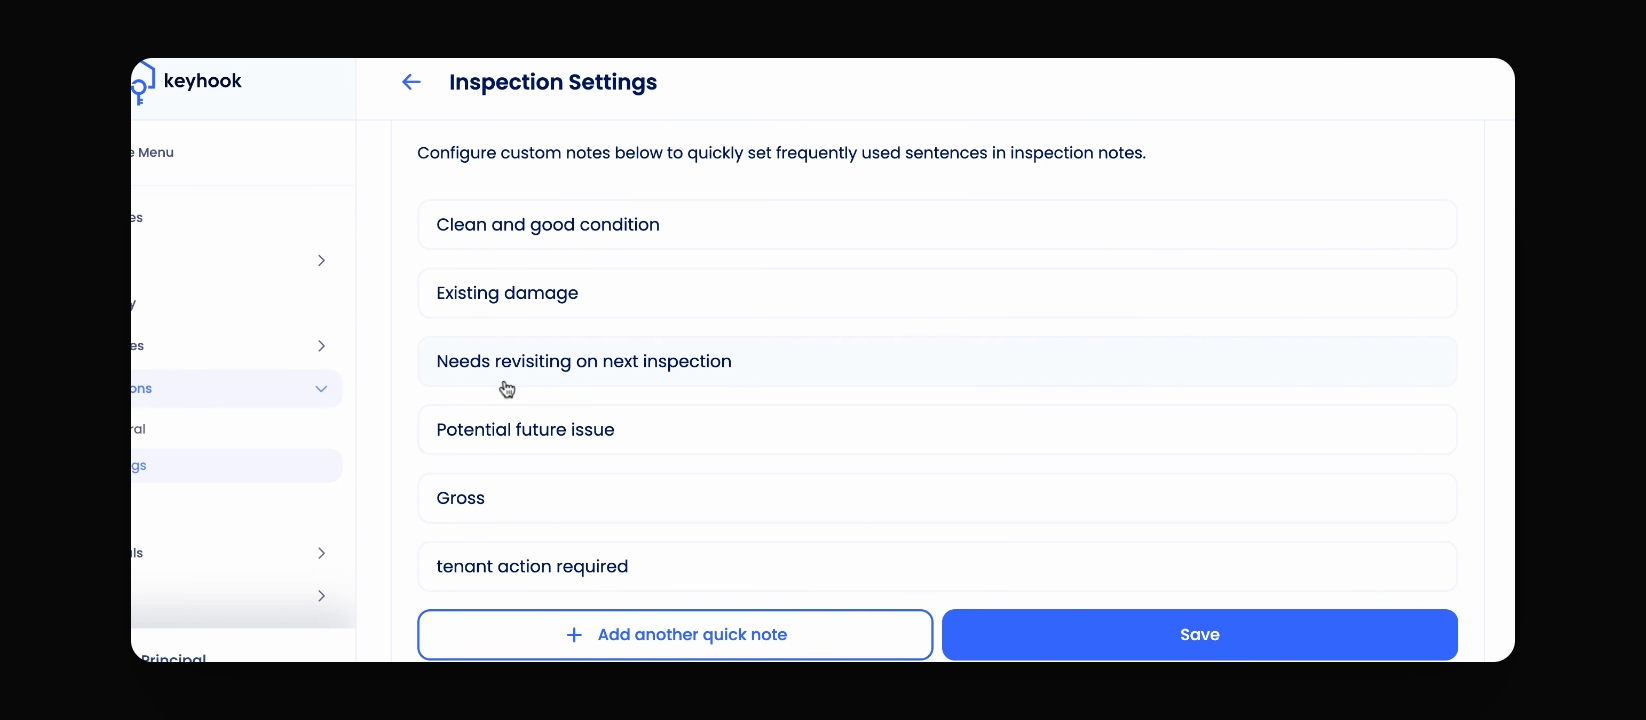Screen dimensions: 1646x720
Task: Click Add another quick note button
Action: tap(675, 635)
